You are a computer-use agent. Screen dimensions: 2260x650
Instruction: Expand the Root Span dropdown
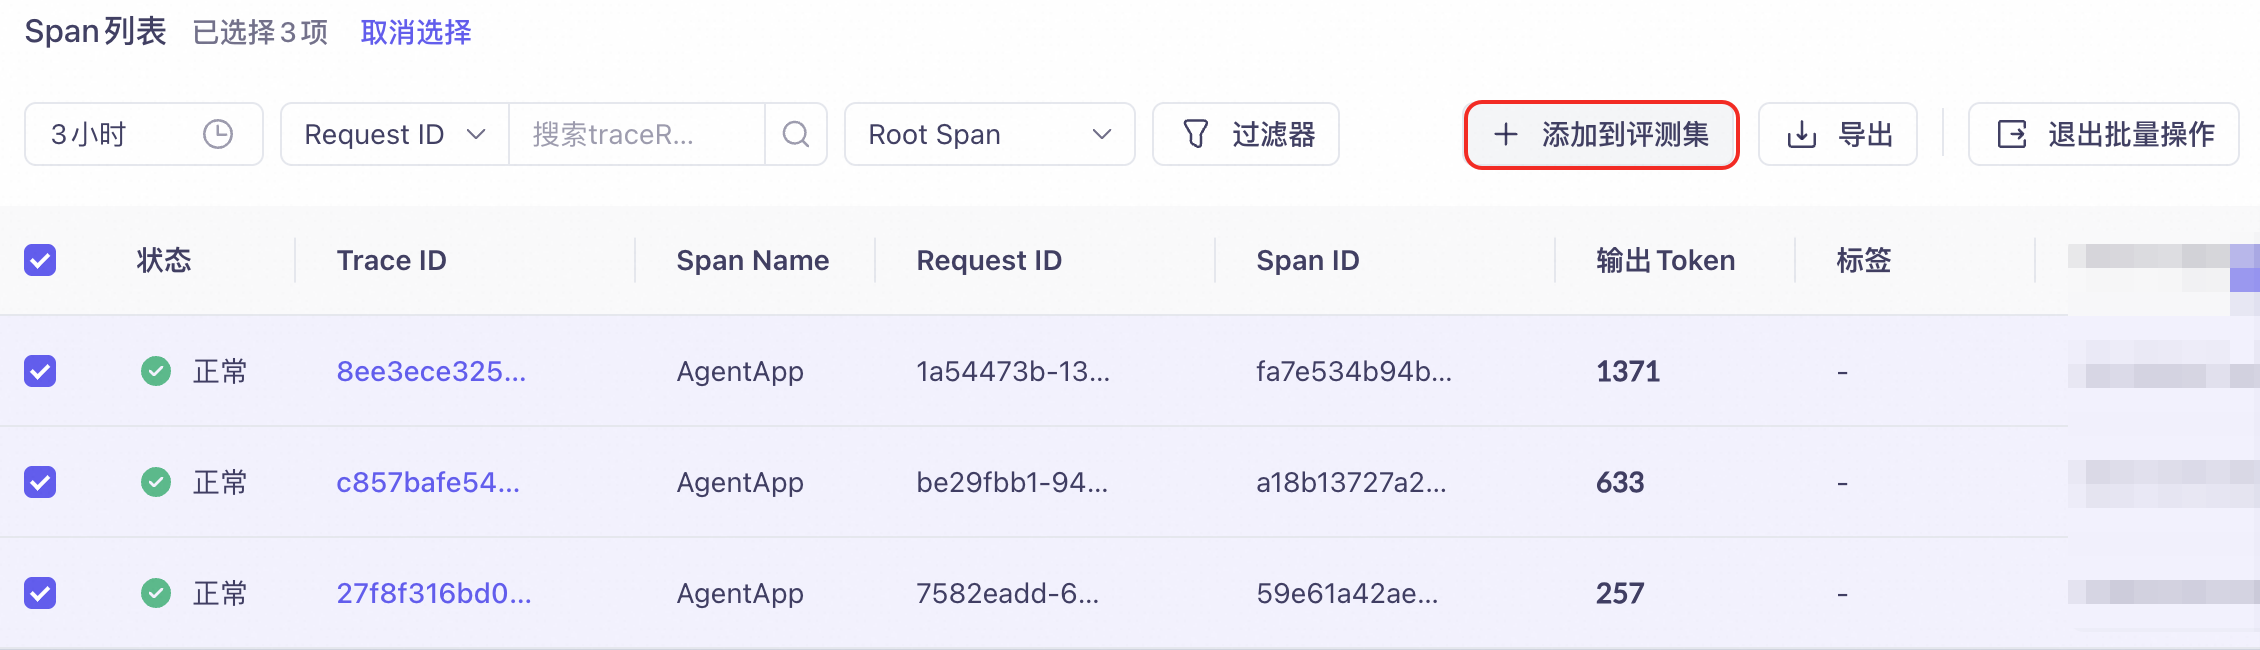(x=988, y=134)
